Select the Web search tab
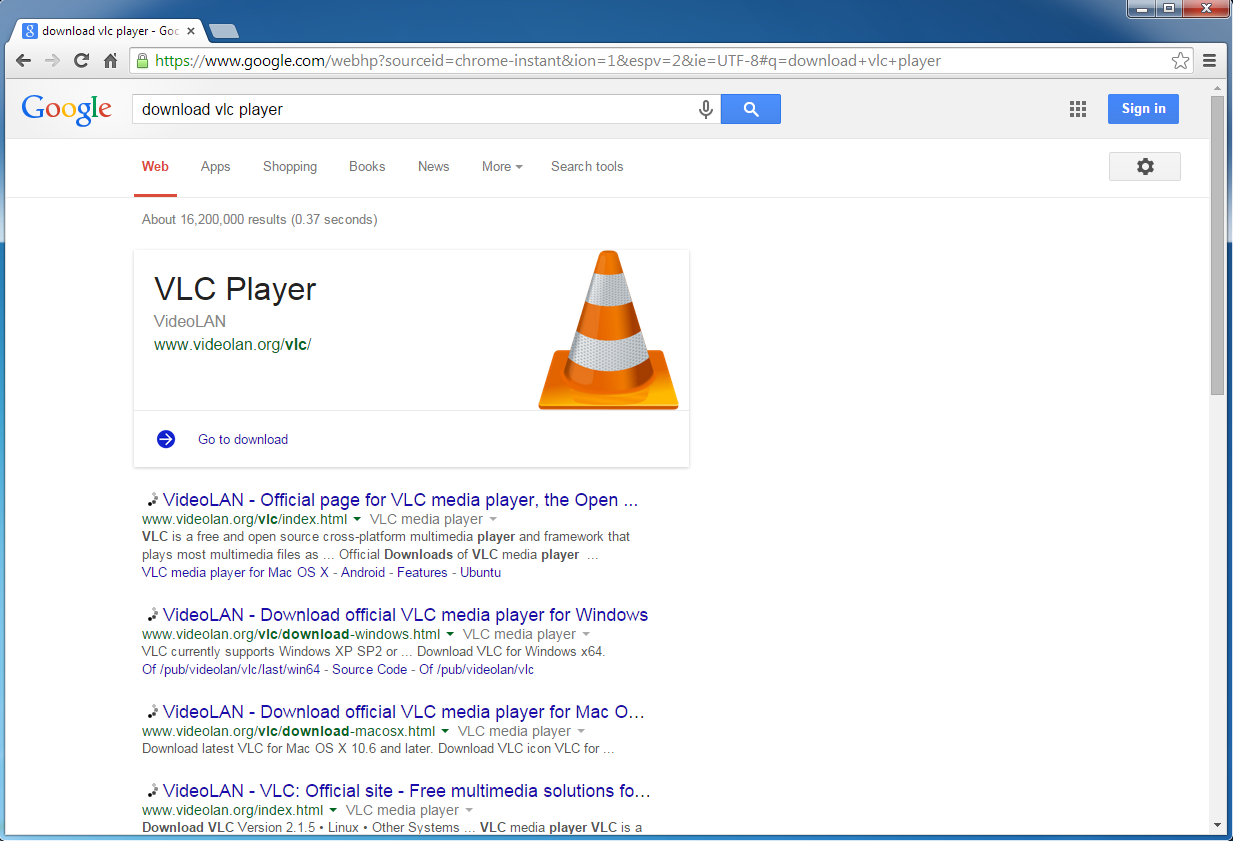The height and width of the screenshot is (841, 1233). click(x=155, y=167)
